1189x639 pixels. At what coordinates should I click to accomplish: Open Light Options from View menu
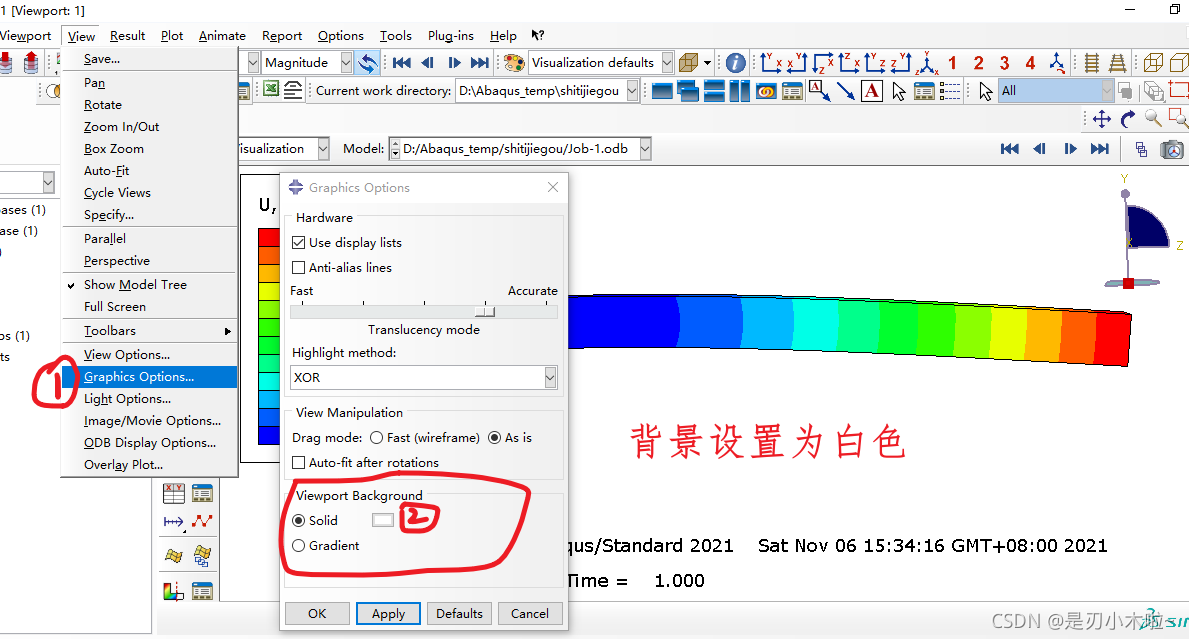(x=127, y=399)
